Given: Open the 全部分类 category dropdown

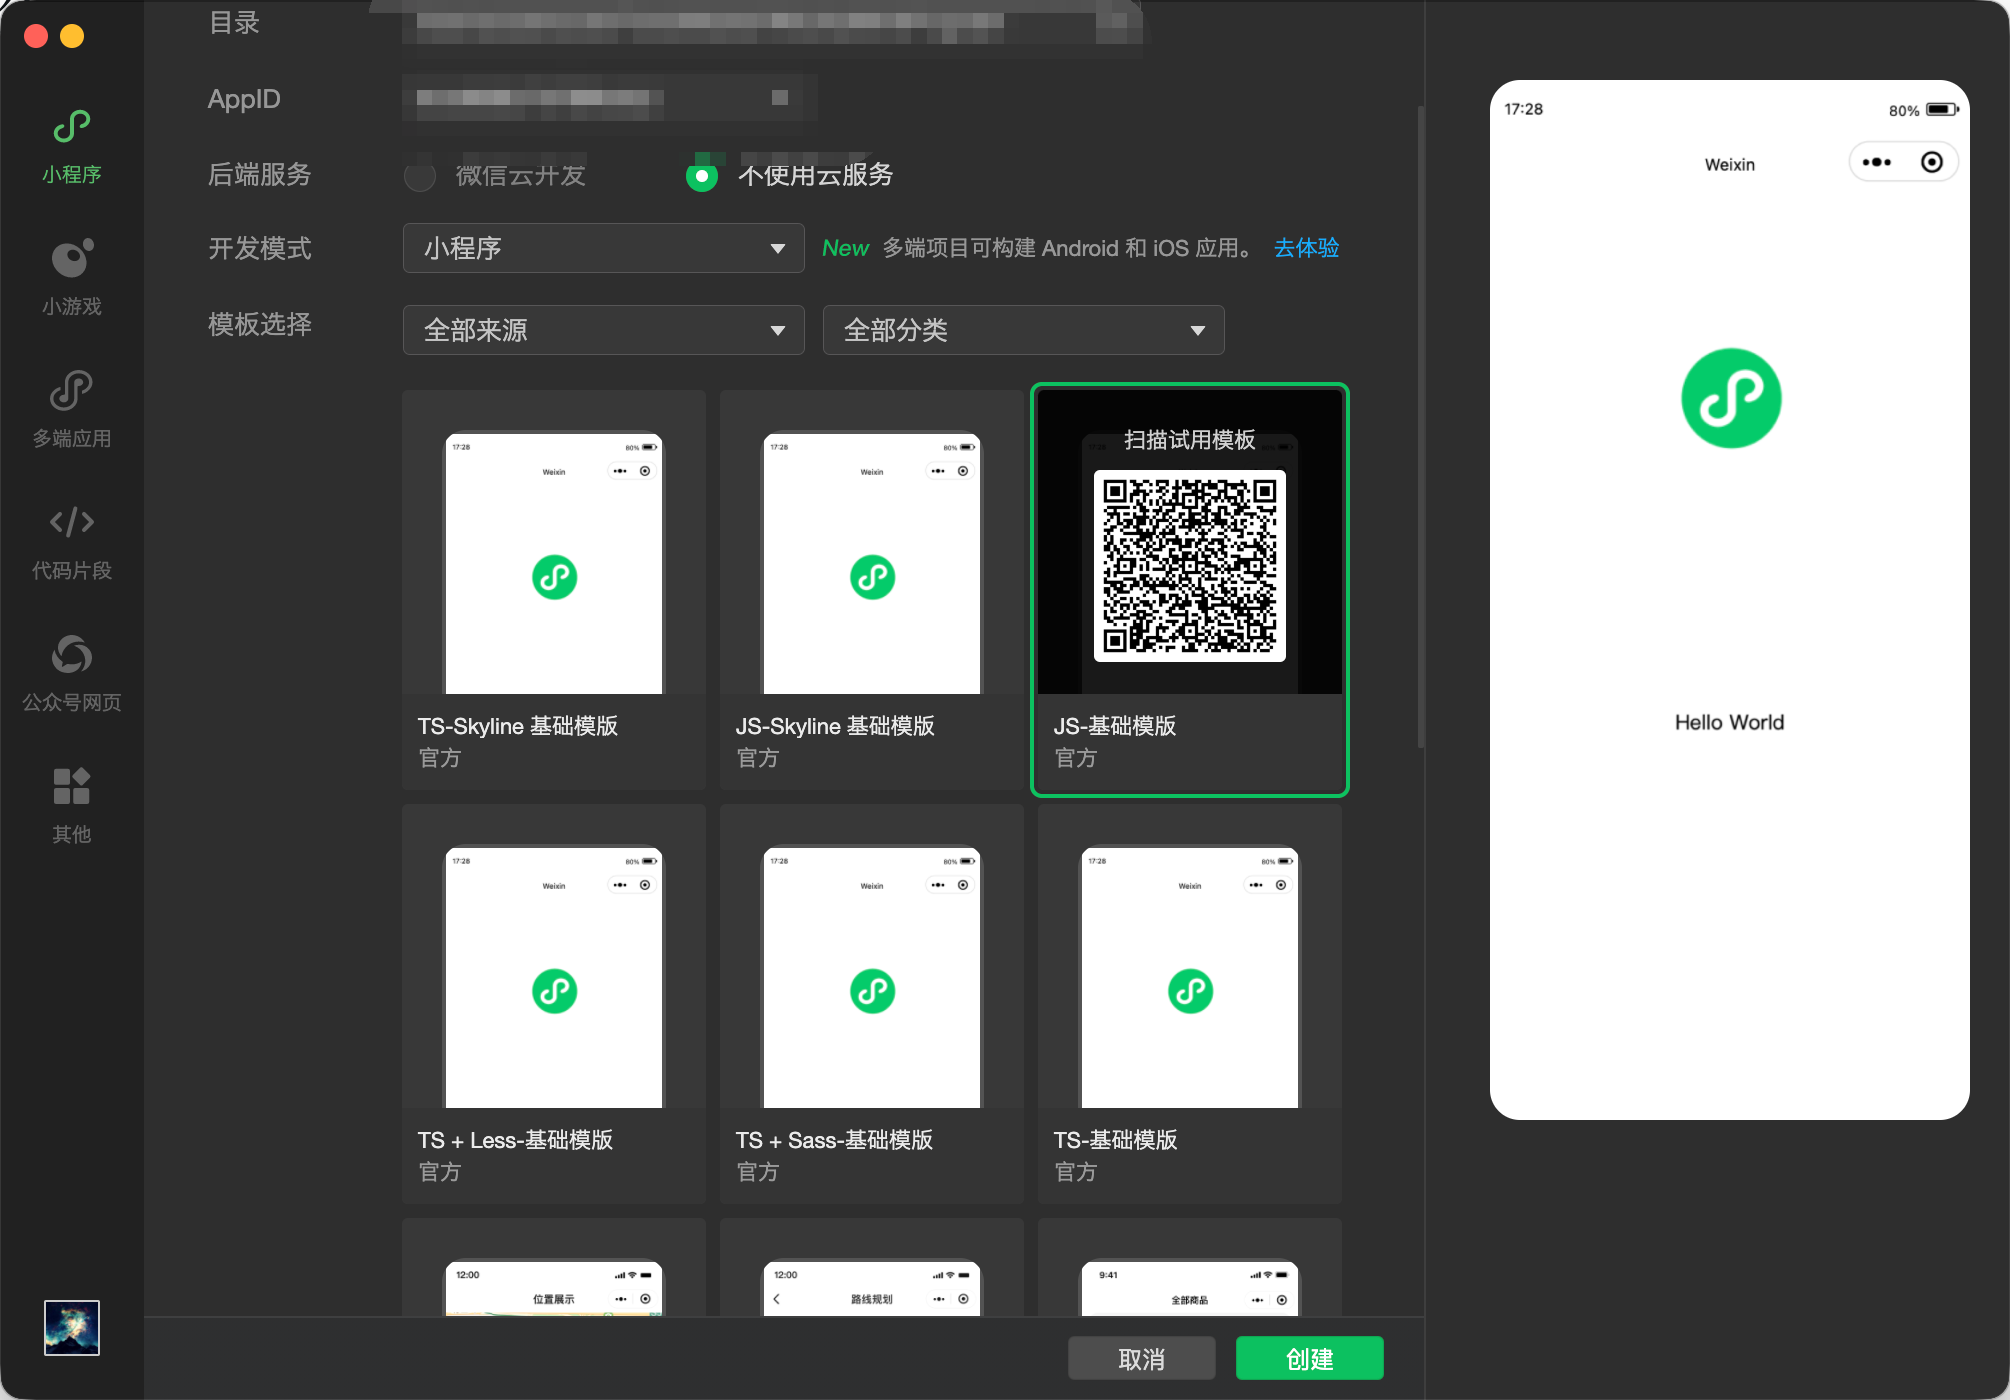Looking at the screenshot, I should click(1023, 330).
